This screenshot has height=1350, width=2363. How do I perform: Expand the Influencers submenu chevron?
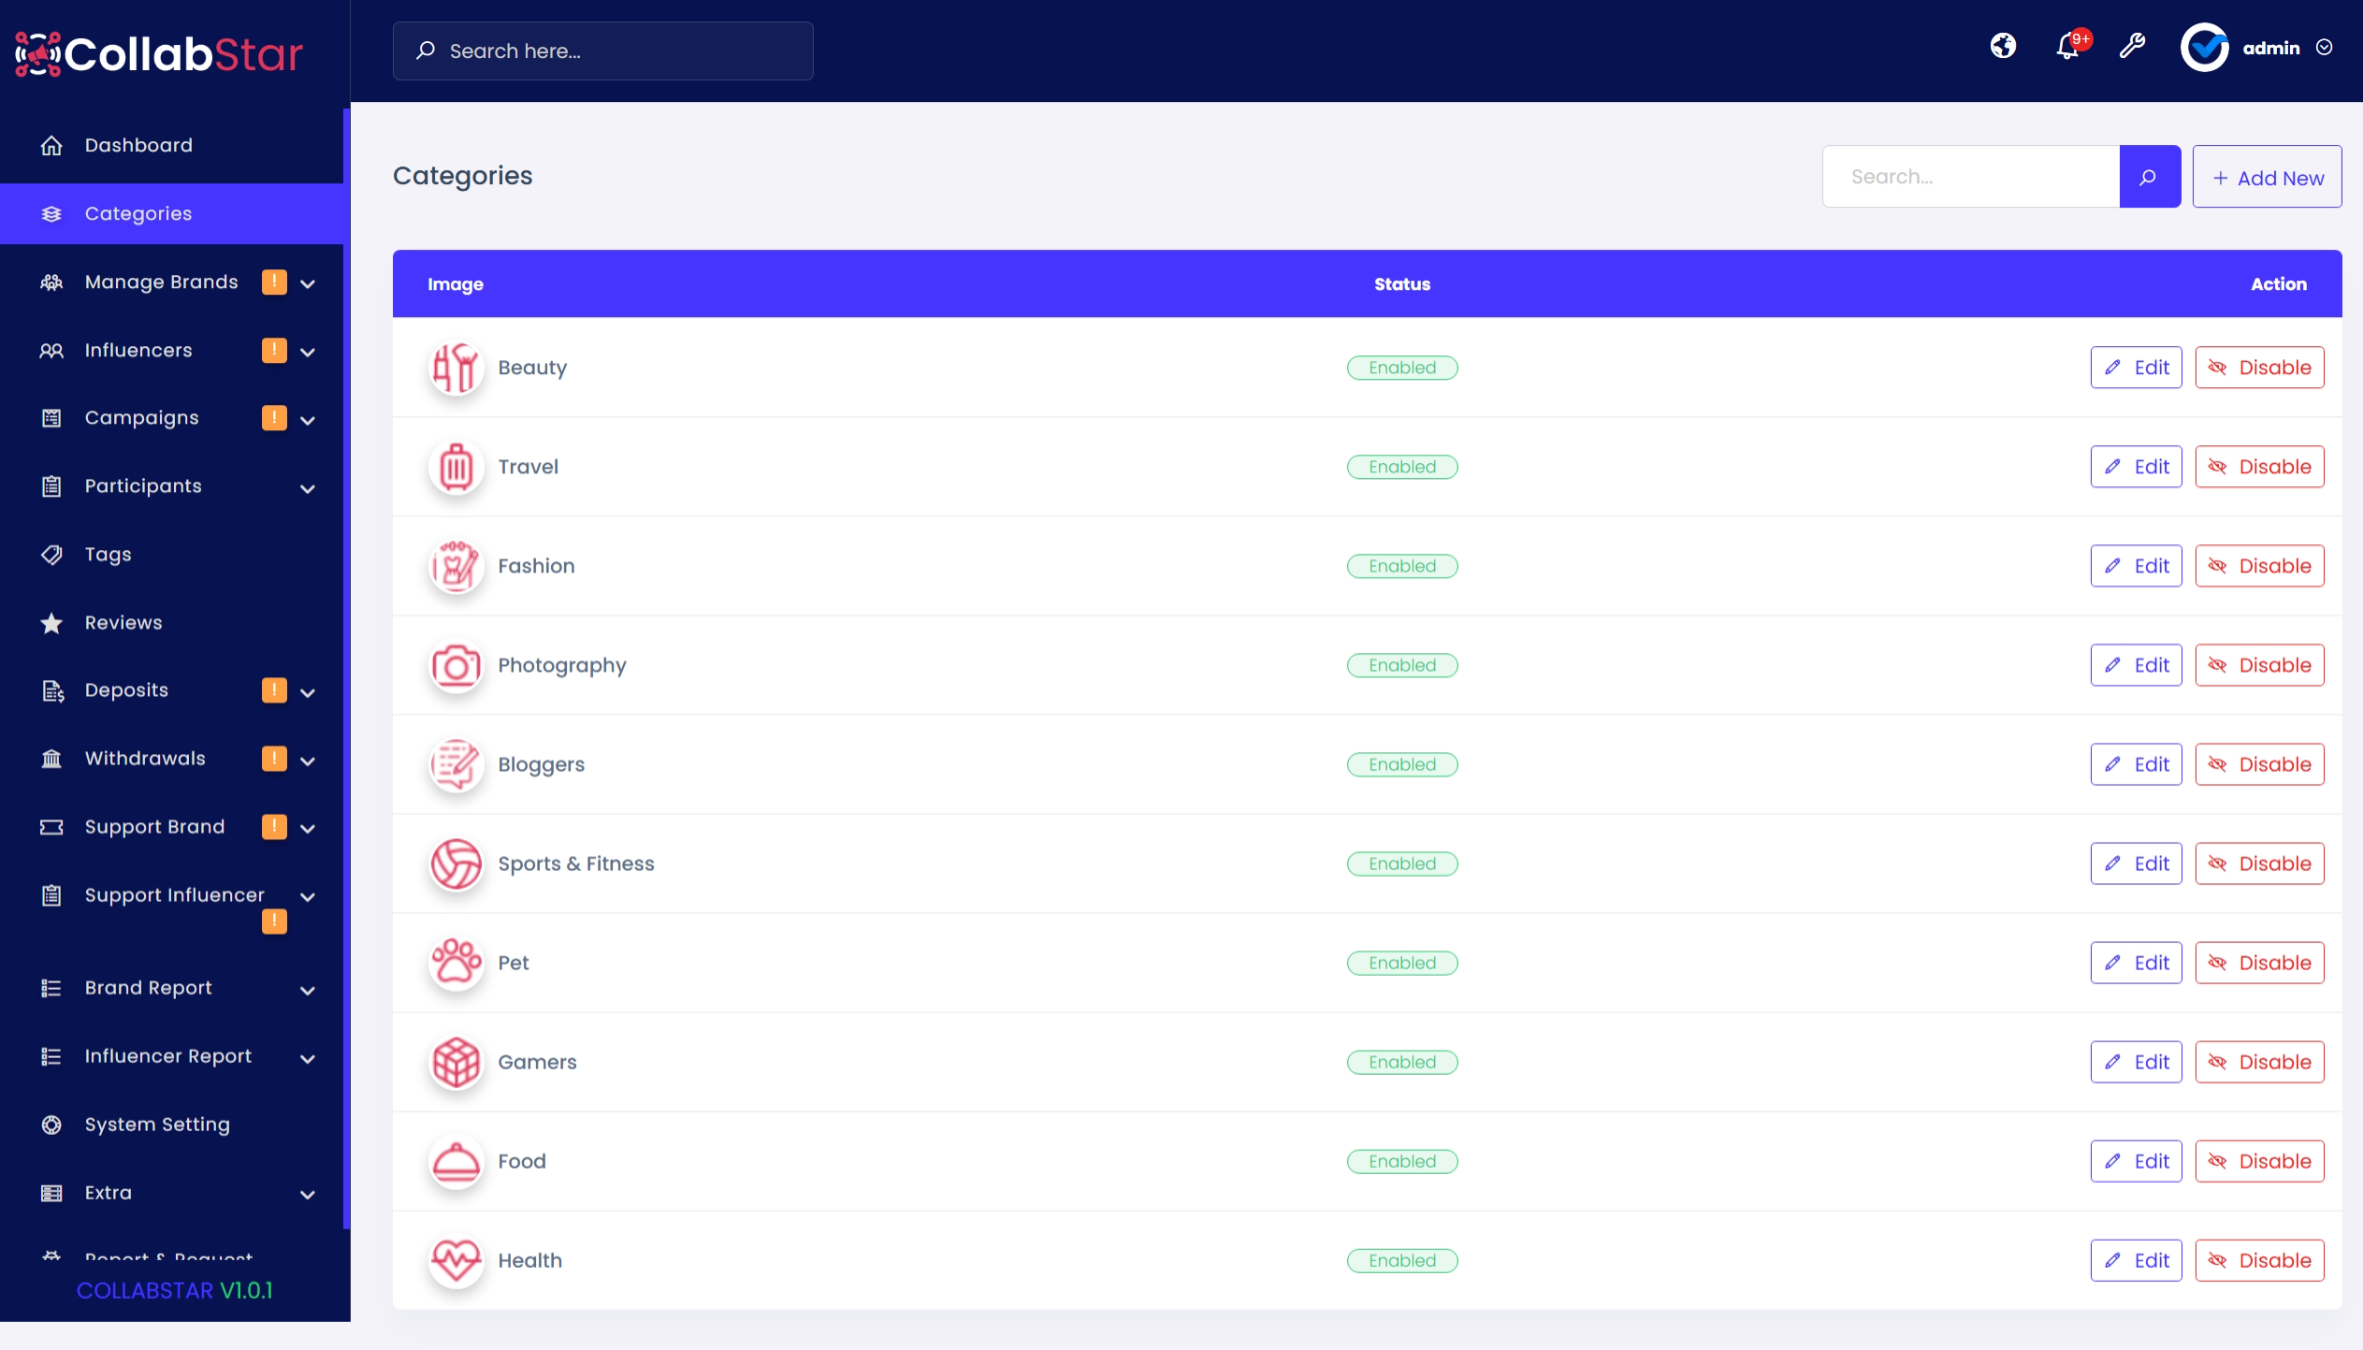click(x=308, y=352)
